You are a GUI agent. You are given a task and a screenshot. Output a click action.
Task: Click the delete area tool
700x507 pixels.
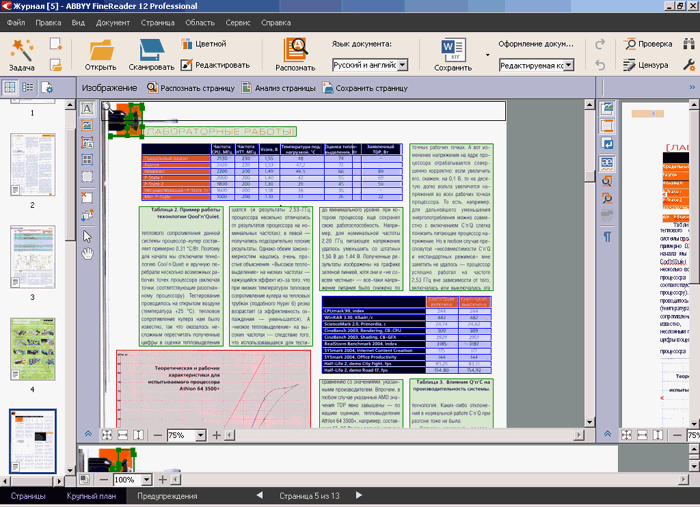[x=88, y=197]
